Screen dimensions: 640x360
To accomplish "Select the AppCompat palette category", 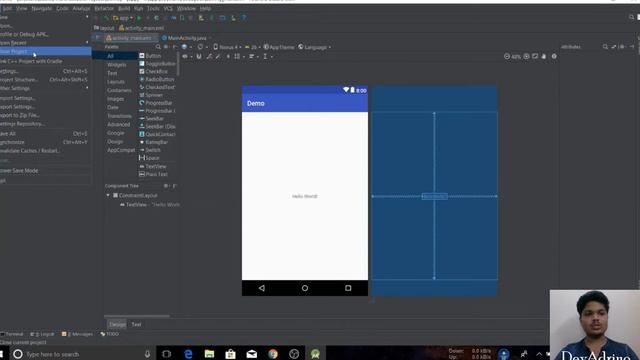I will [x=121, y=150].
